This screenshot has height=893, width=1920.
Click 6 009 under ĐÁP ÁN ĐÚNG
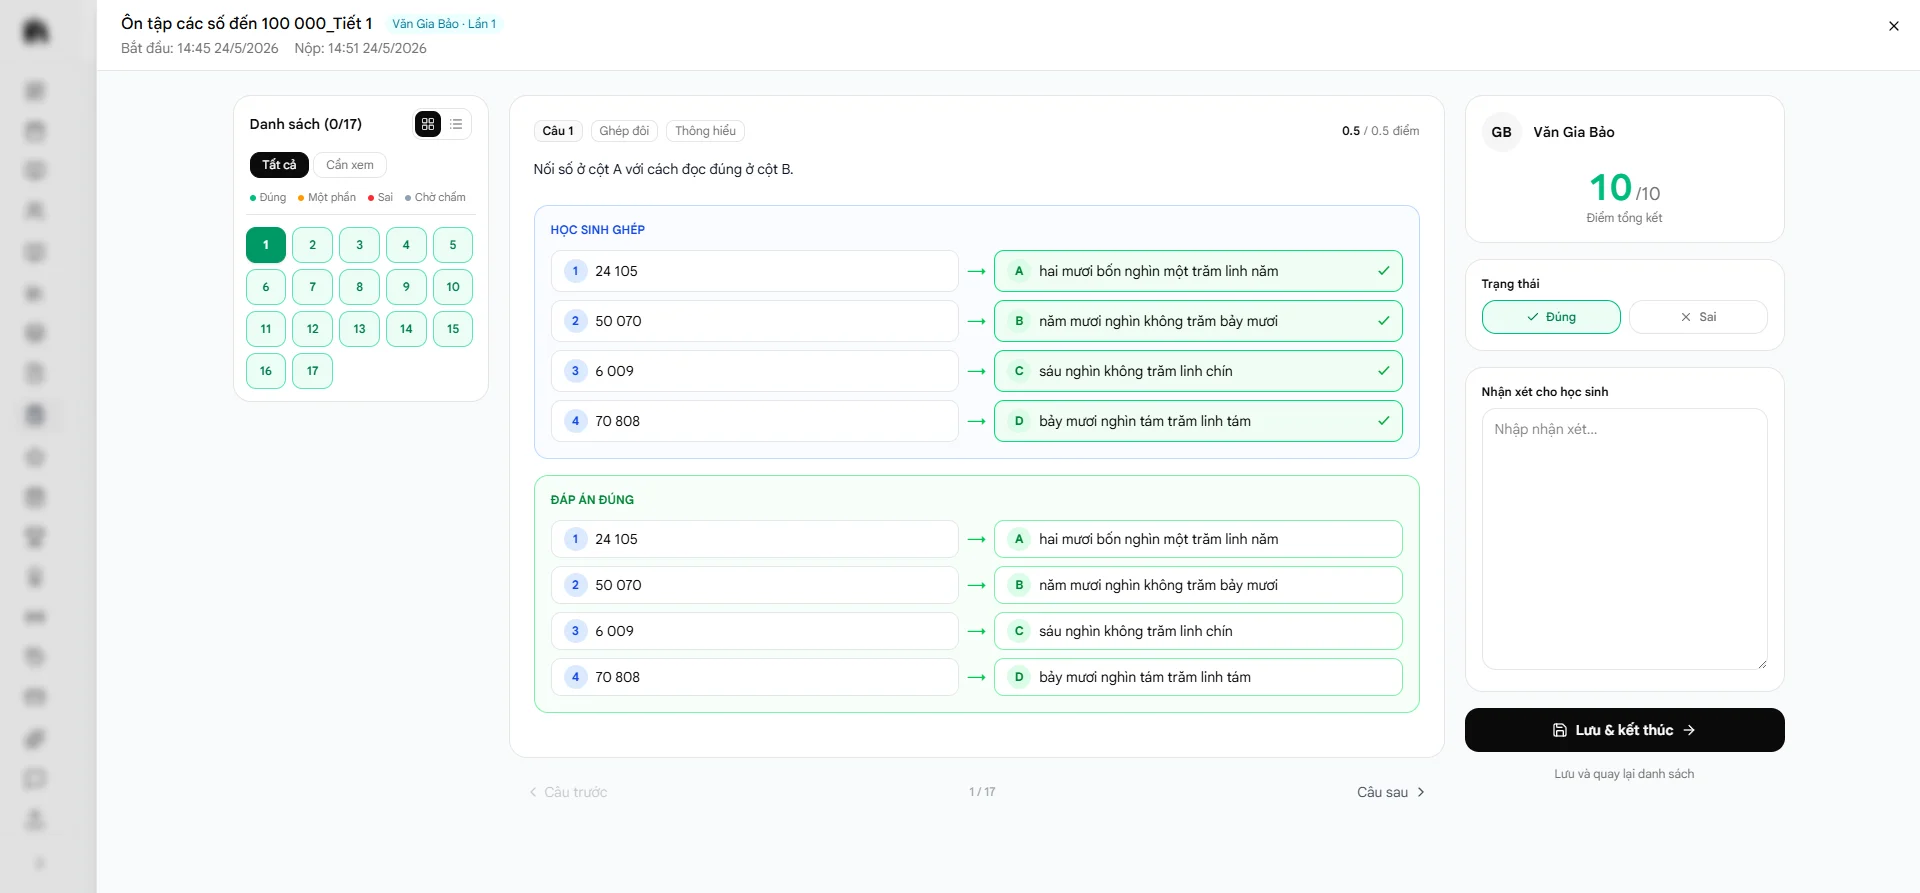(x=754, y=631)
